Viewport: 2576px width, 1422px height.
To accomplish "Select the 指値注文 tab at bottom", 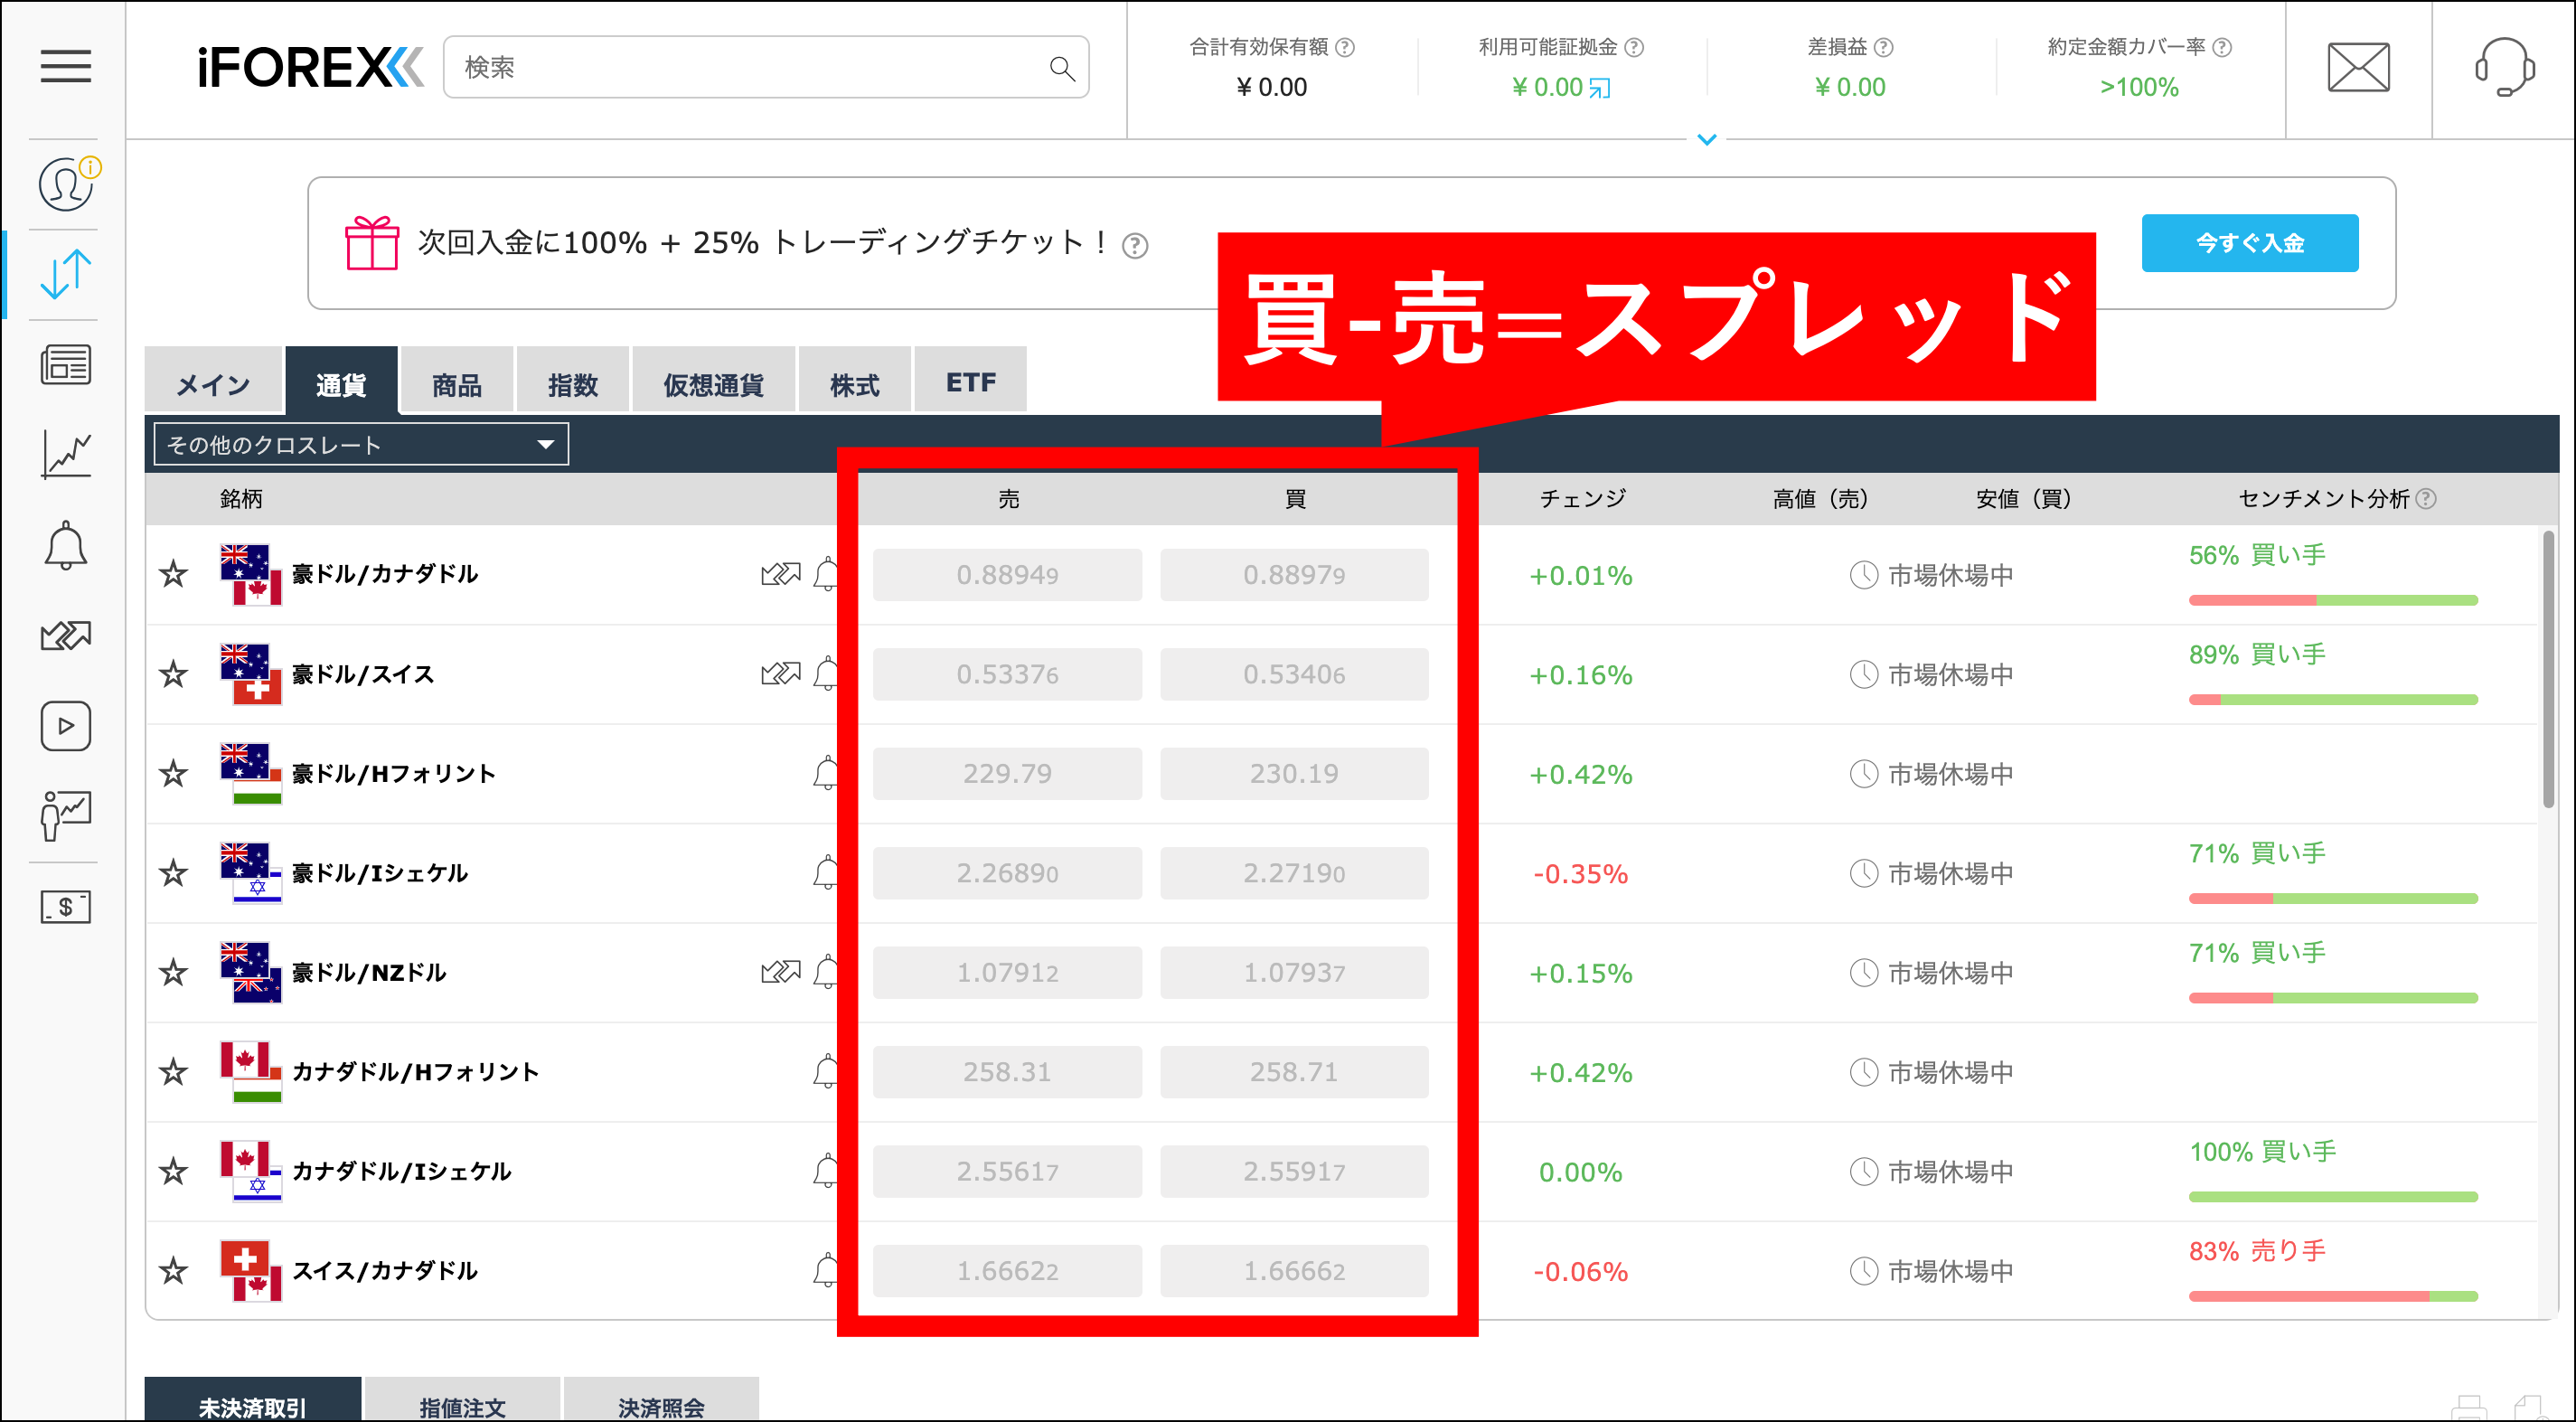I will click(x=463, y=1404).
